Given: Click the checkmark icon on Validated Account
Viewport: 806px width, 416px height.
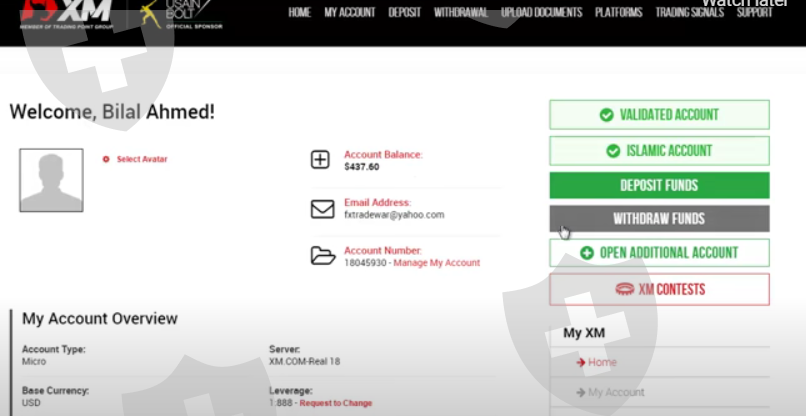Looking at the screenshot, I should click(607, 115).
